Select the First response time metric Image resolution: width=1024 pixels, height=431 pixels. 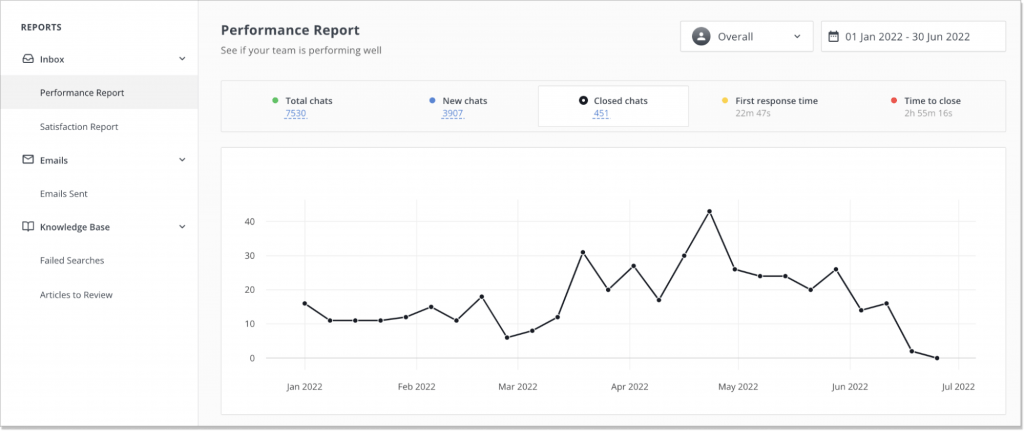(769, 106)
